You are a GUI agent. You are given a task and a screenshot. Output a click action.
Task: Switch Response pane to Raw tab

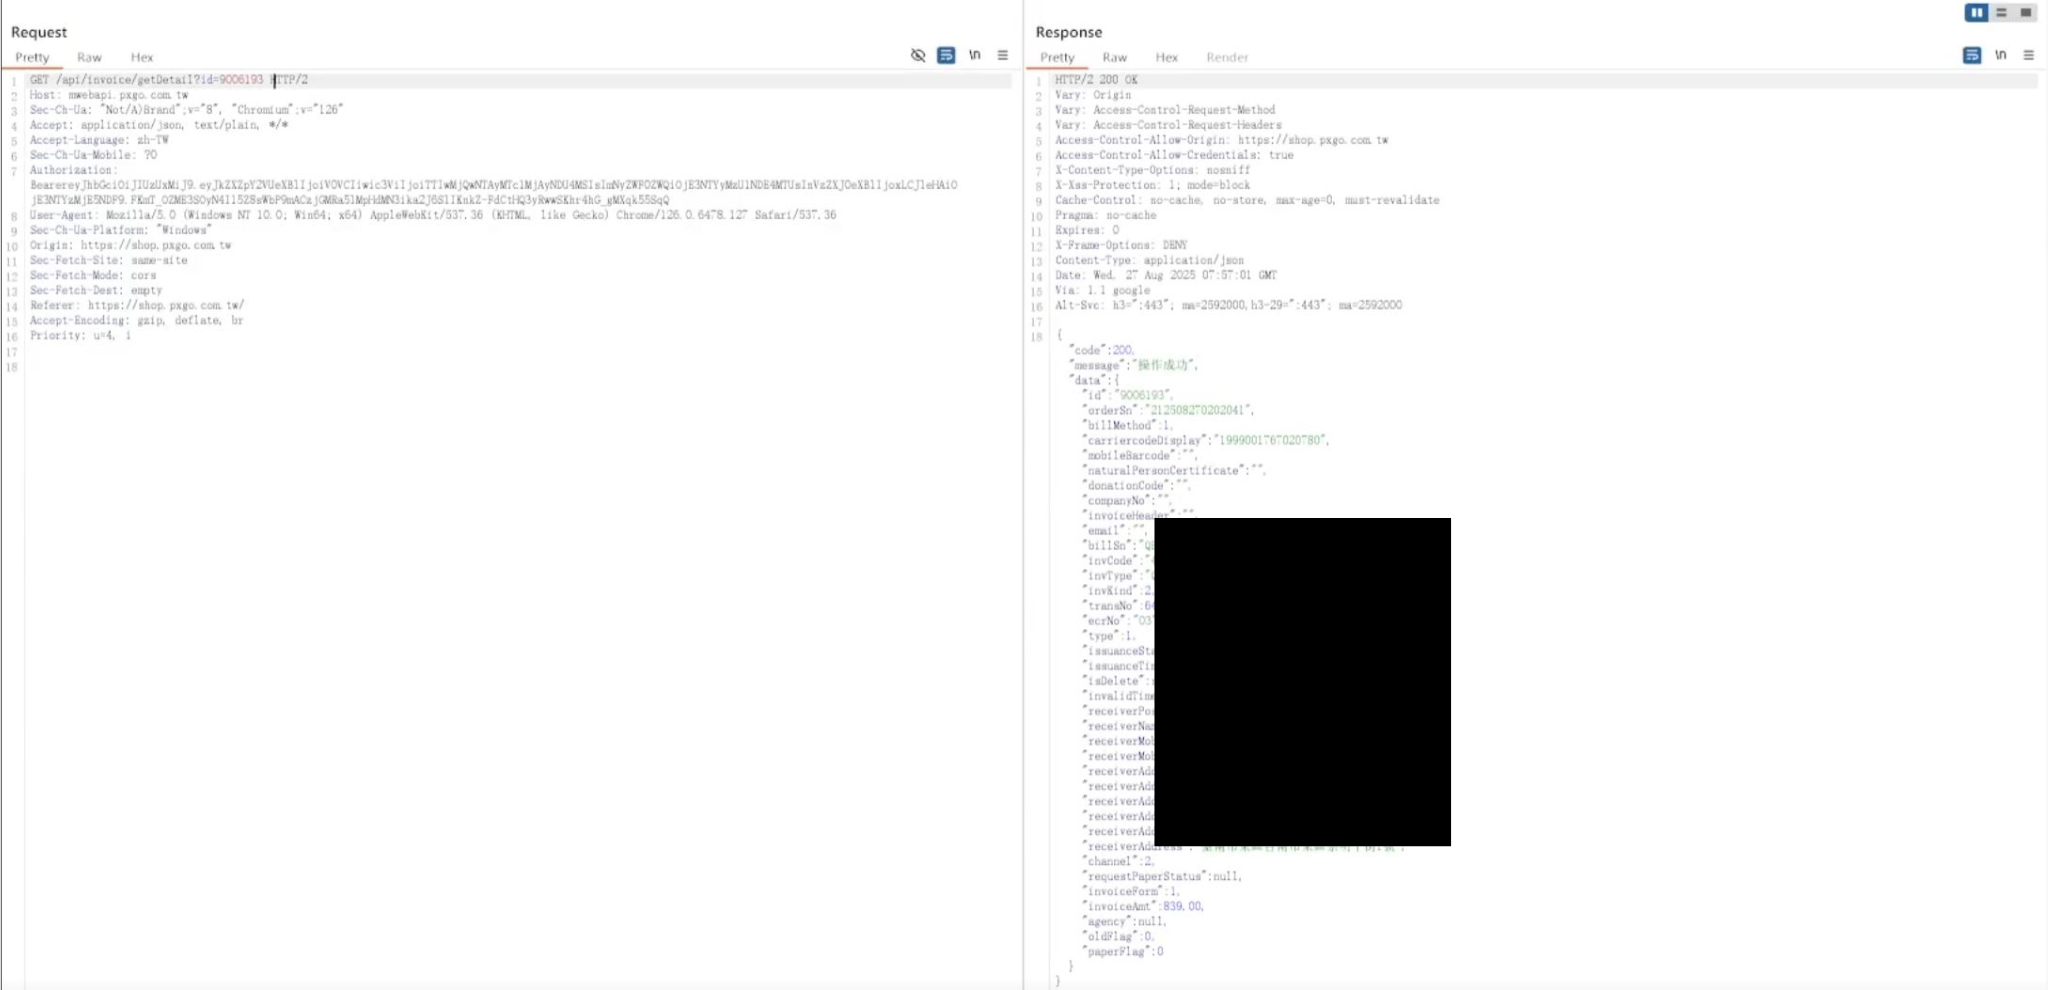1115,57
